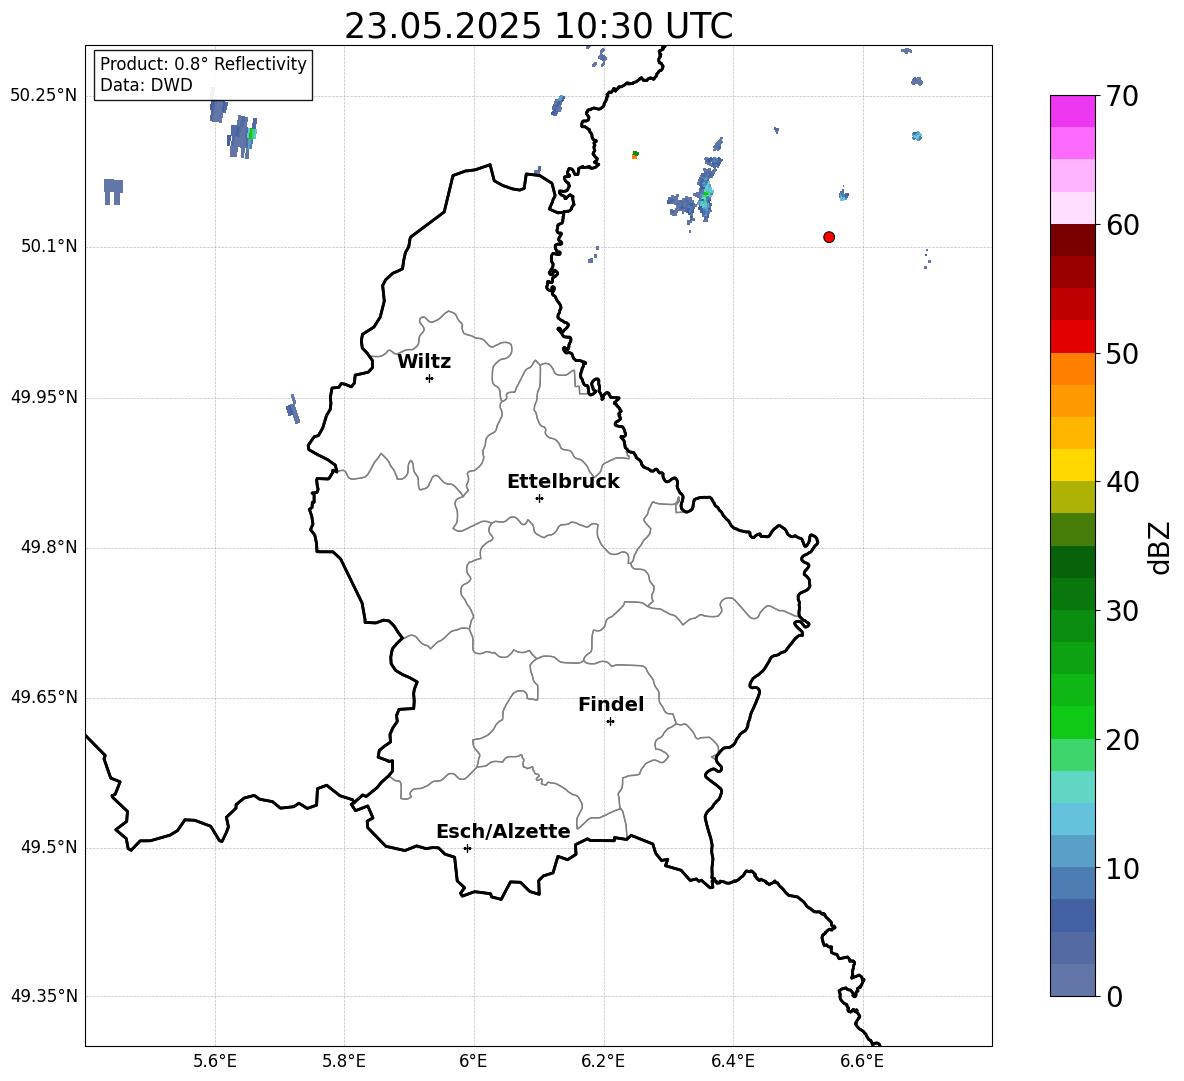Click the 49.5°N latitude label
Image resolution: width=1184 pixels, height=1081 pixels.
pyautogui.click(x=49, y=847)
